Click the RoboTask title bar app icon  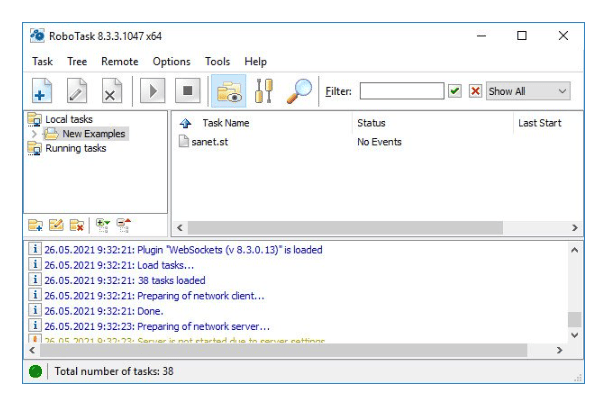pos(37,36)
